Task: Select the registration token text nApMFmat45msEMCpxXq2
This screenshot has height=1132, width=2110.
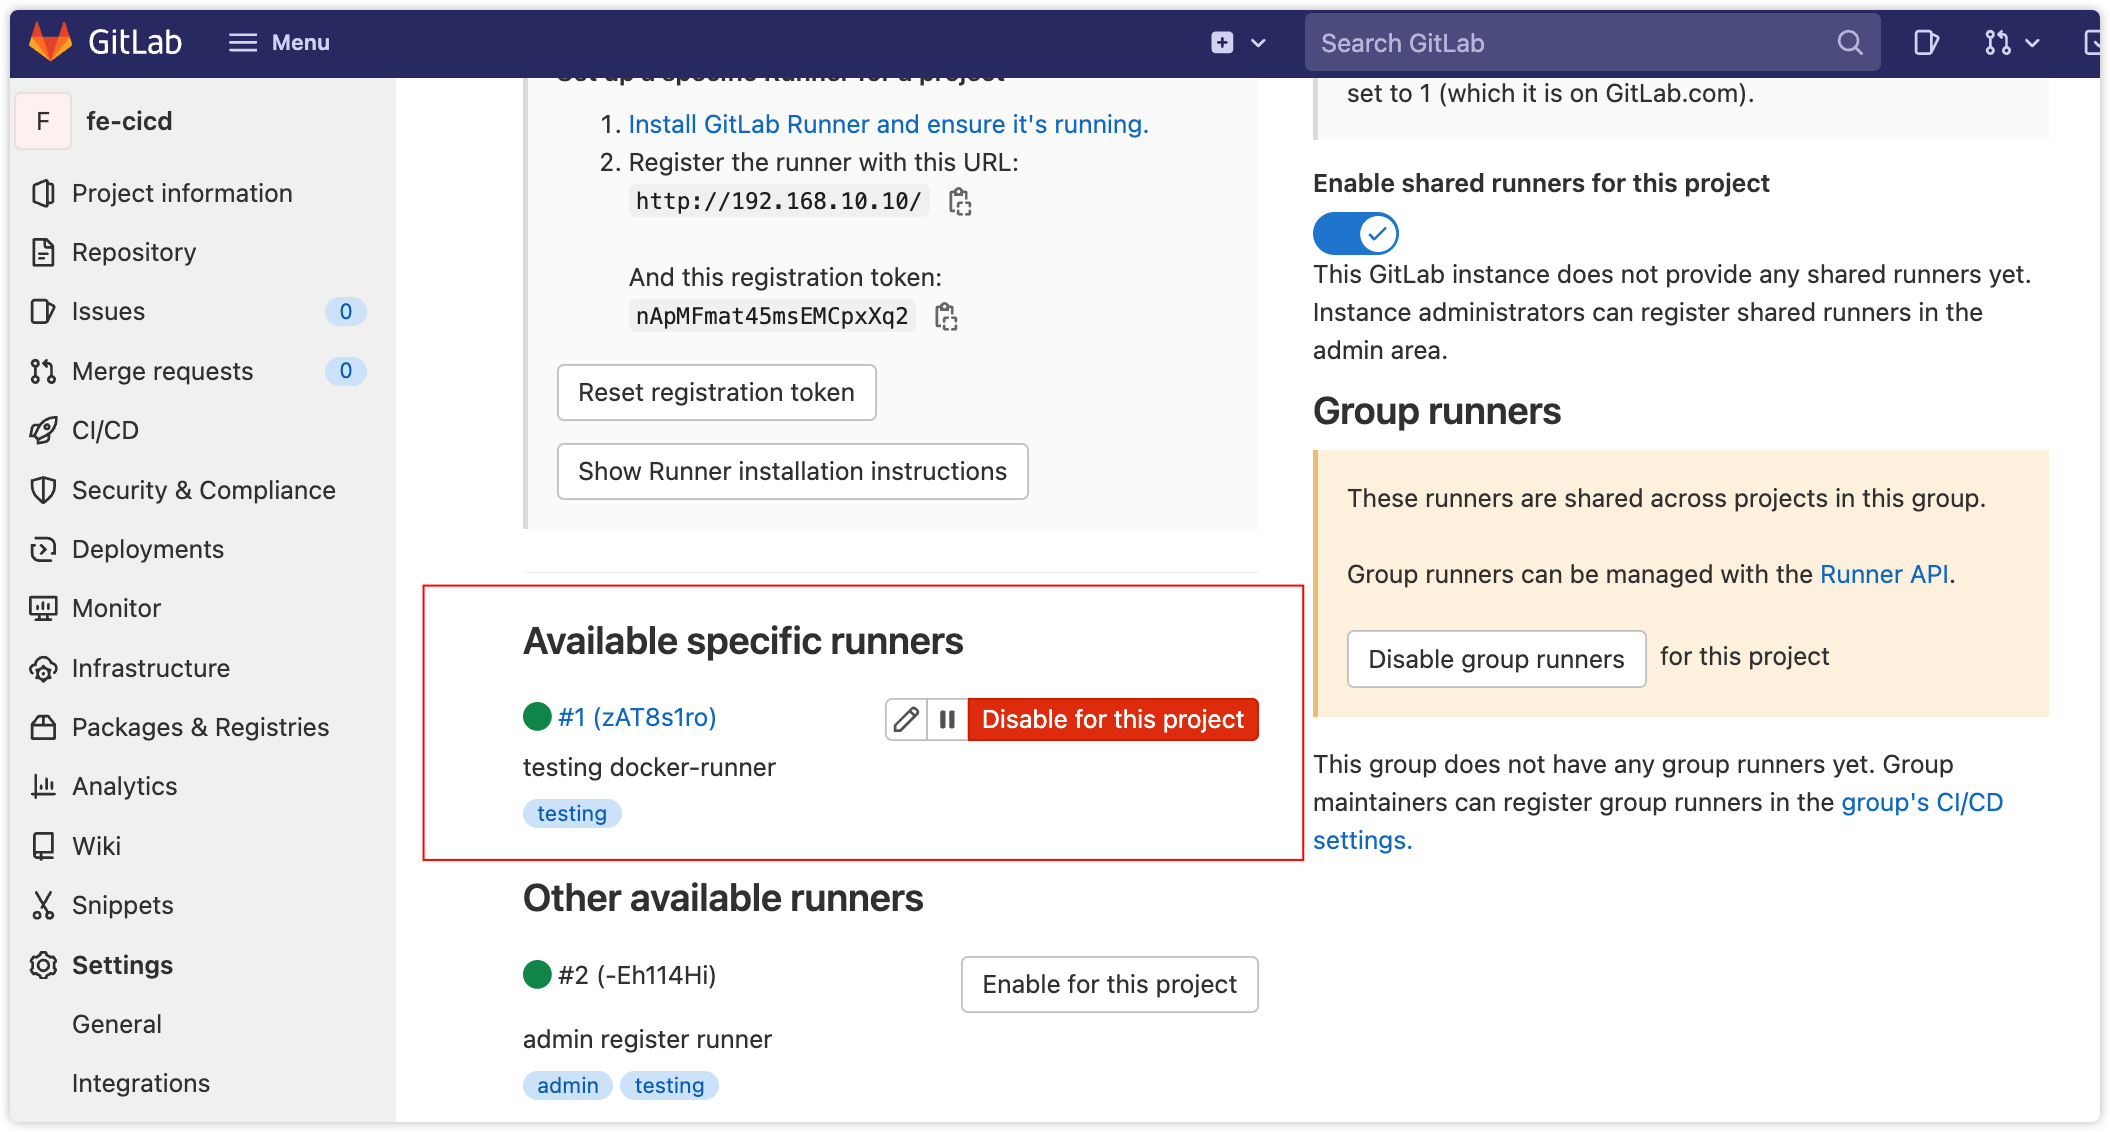Action: (x=772, y=316)
